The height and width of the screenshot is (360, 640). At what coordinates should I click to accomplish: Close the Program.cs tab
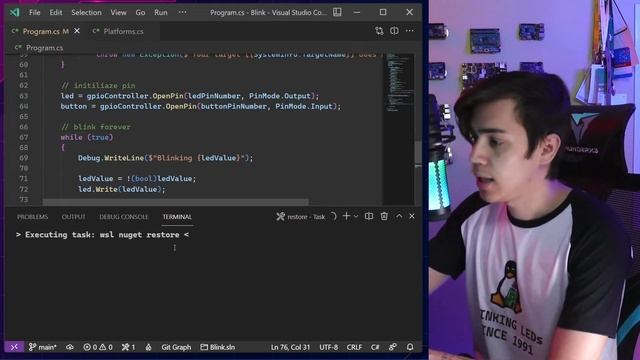tap(77, 31)
